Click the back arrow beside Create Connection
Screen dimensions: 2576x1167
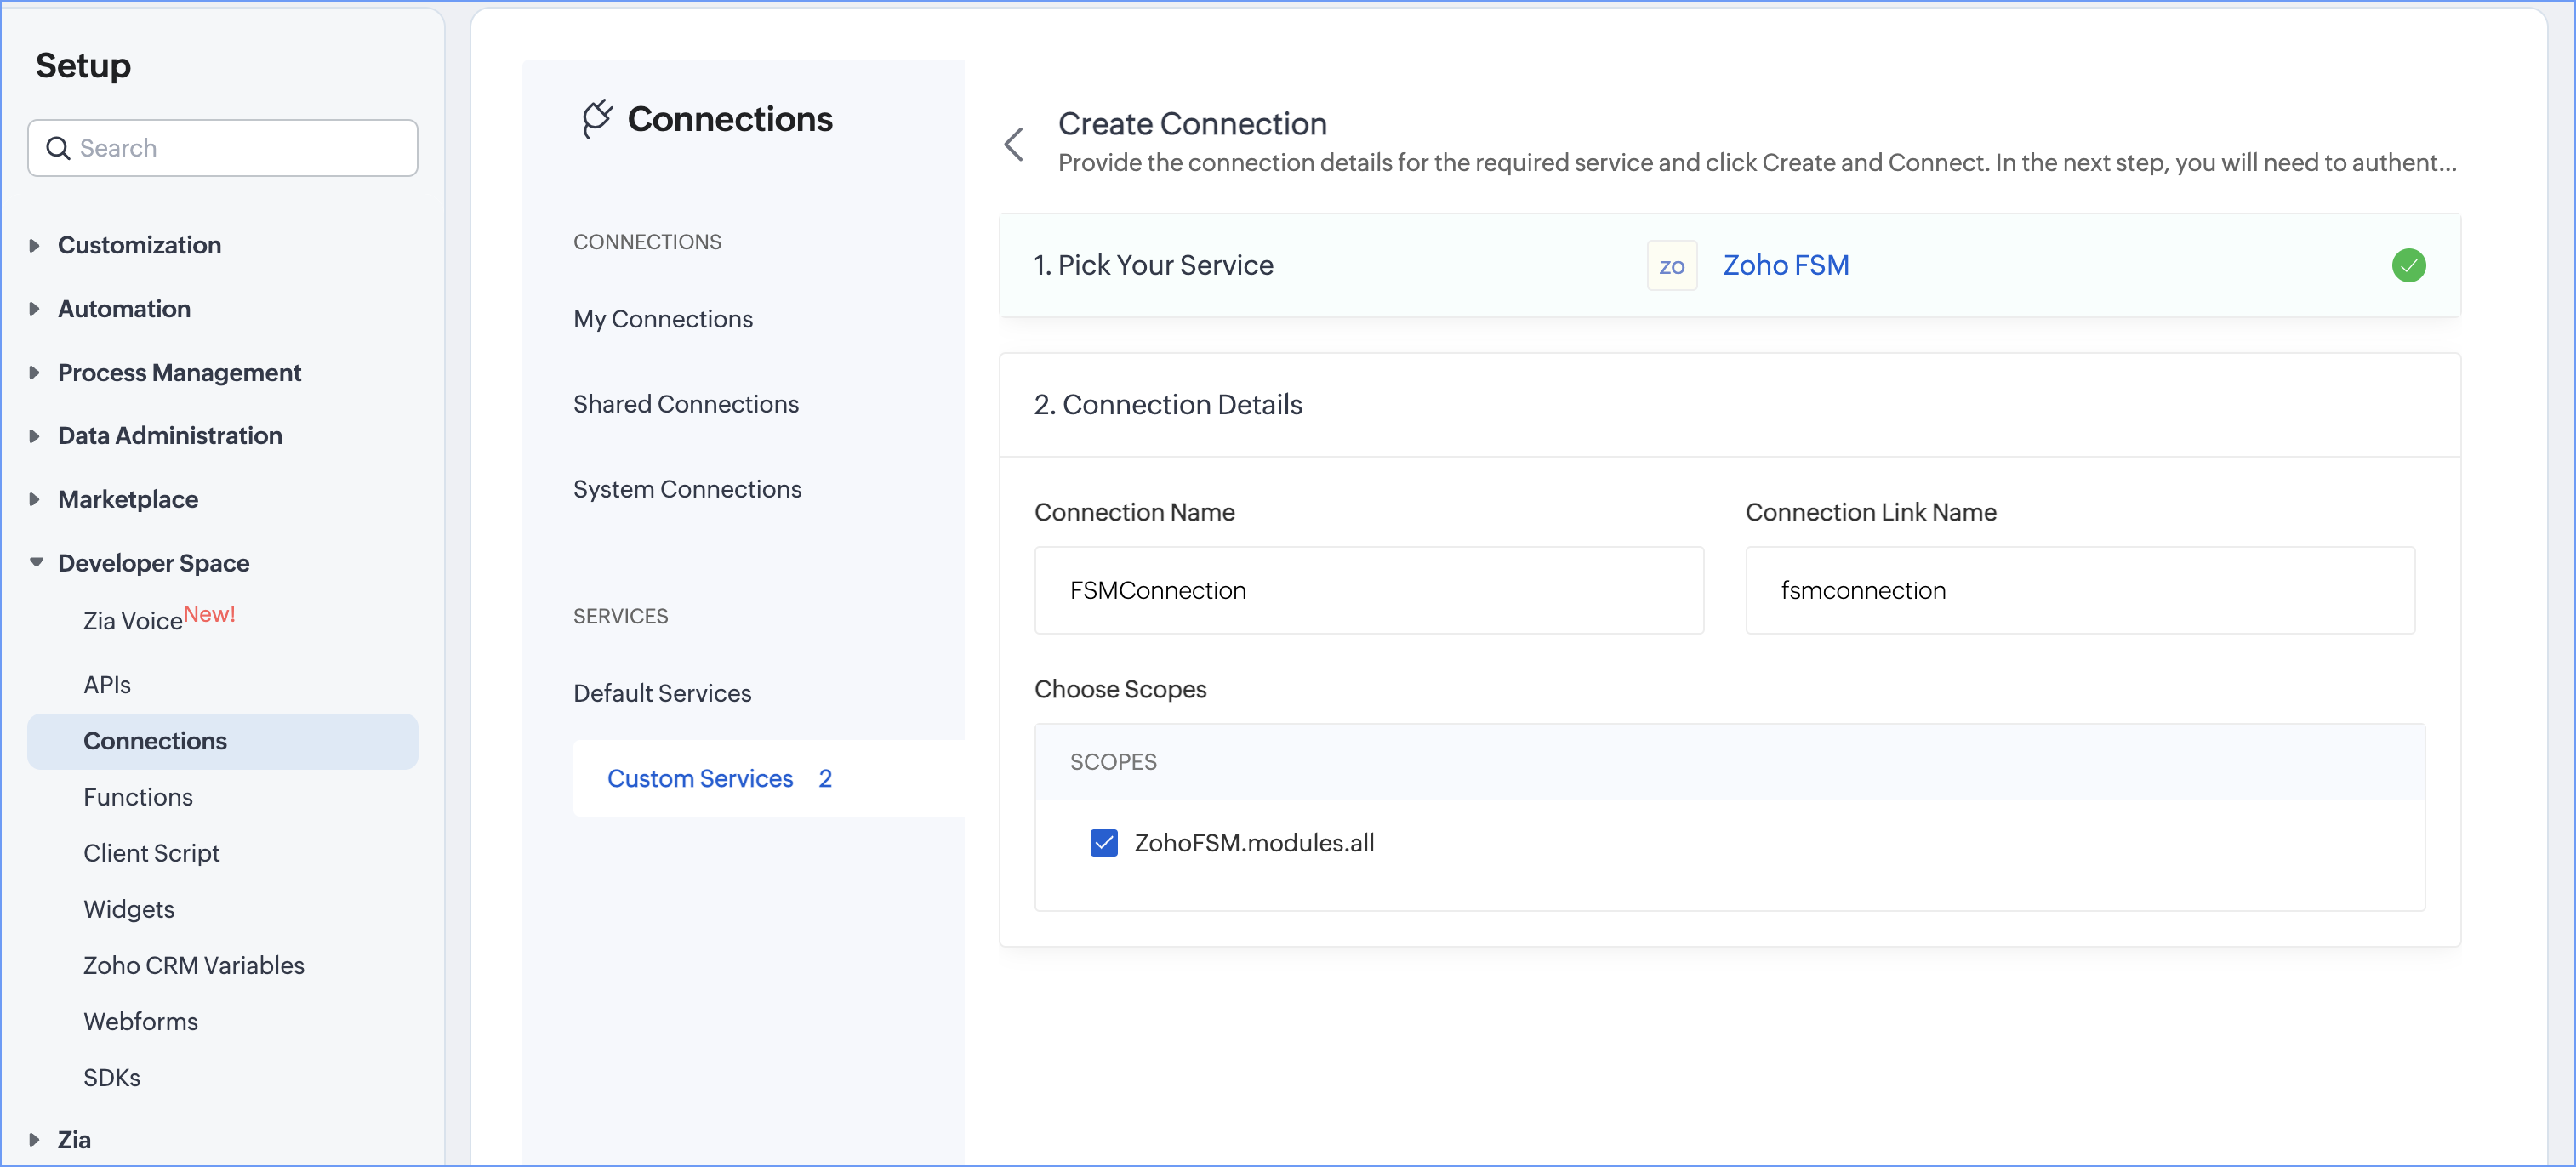pos(1014,144)
